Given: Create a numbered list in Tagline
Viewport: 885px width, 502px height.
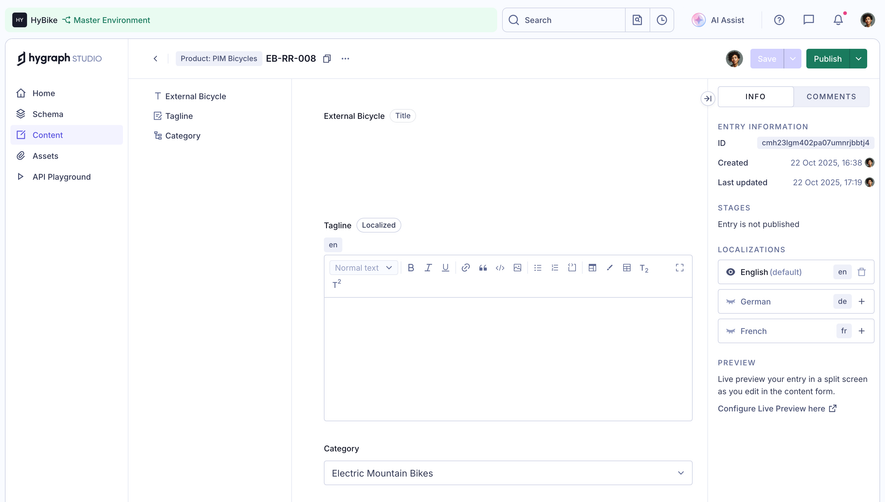Looking at the screenshot, I should coord(555,268).
